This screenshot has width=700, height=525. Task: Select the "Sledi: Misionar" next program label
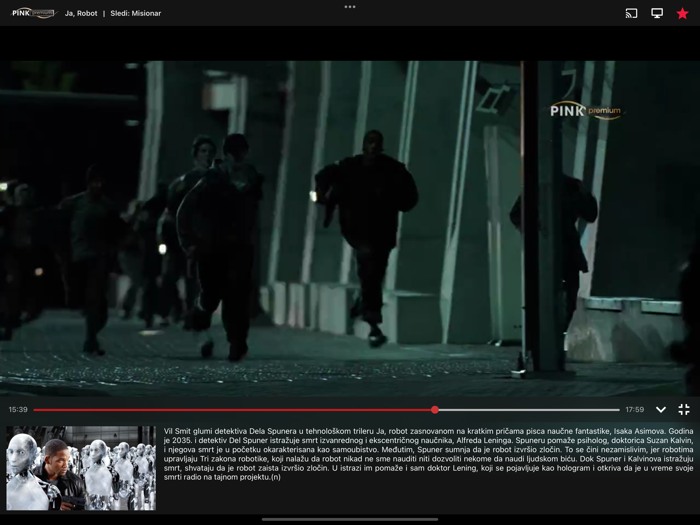coord(135,14)
